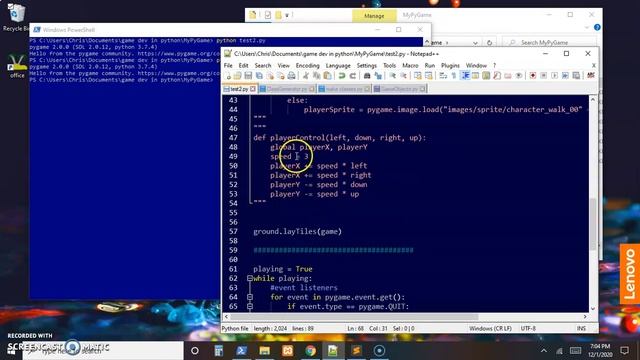Viewport: 640px width, 360px height.
Task: Click the Cut scissors icon
Action: point(306,76)
